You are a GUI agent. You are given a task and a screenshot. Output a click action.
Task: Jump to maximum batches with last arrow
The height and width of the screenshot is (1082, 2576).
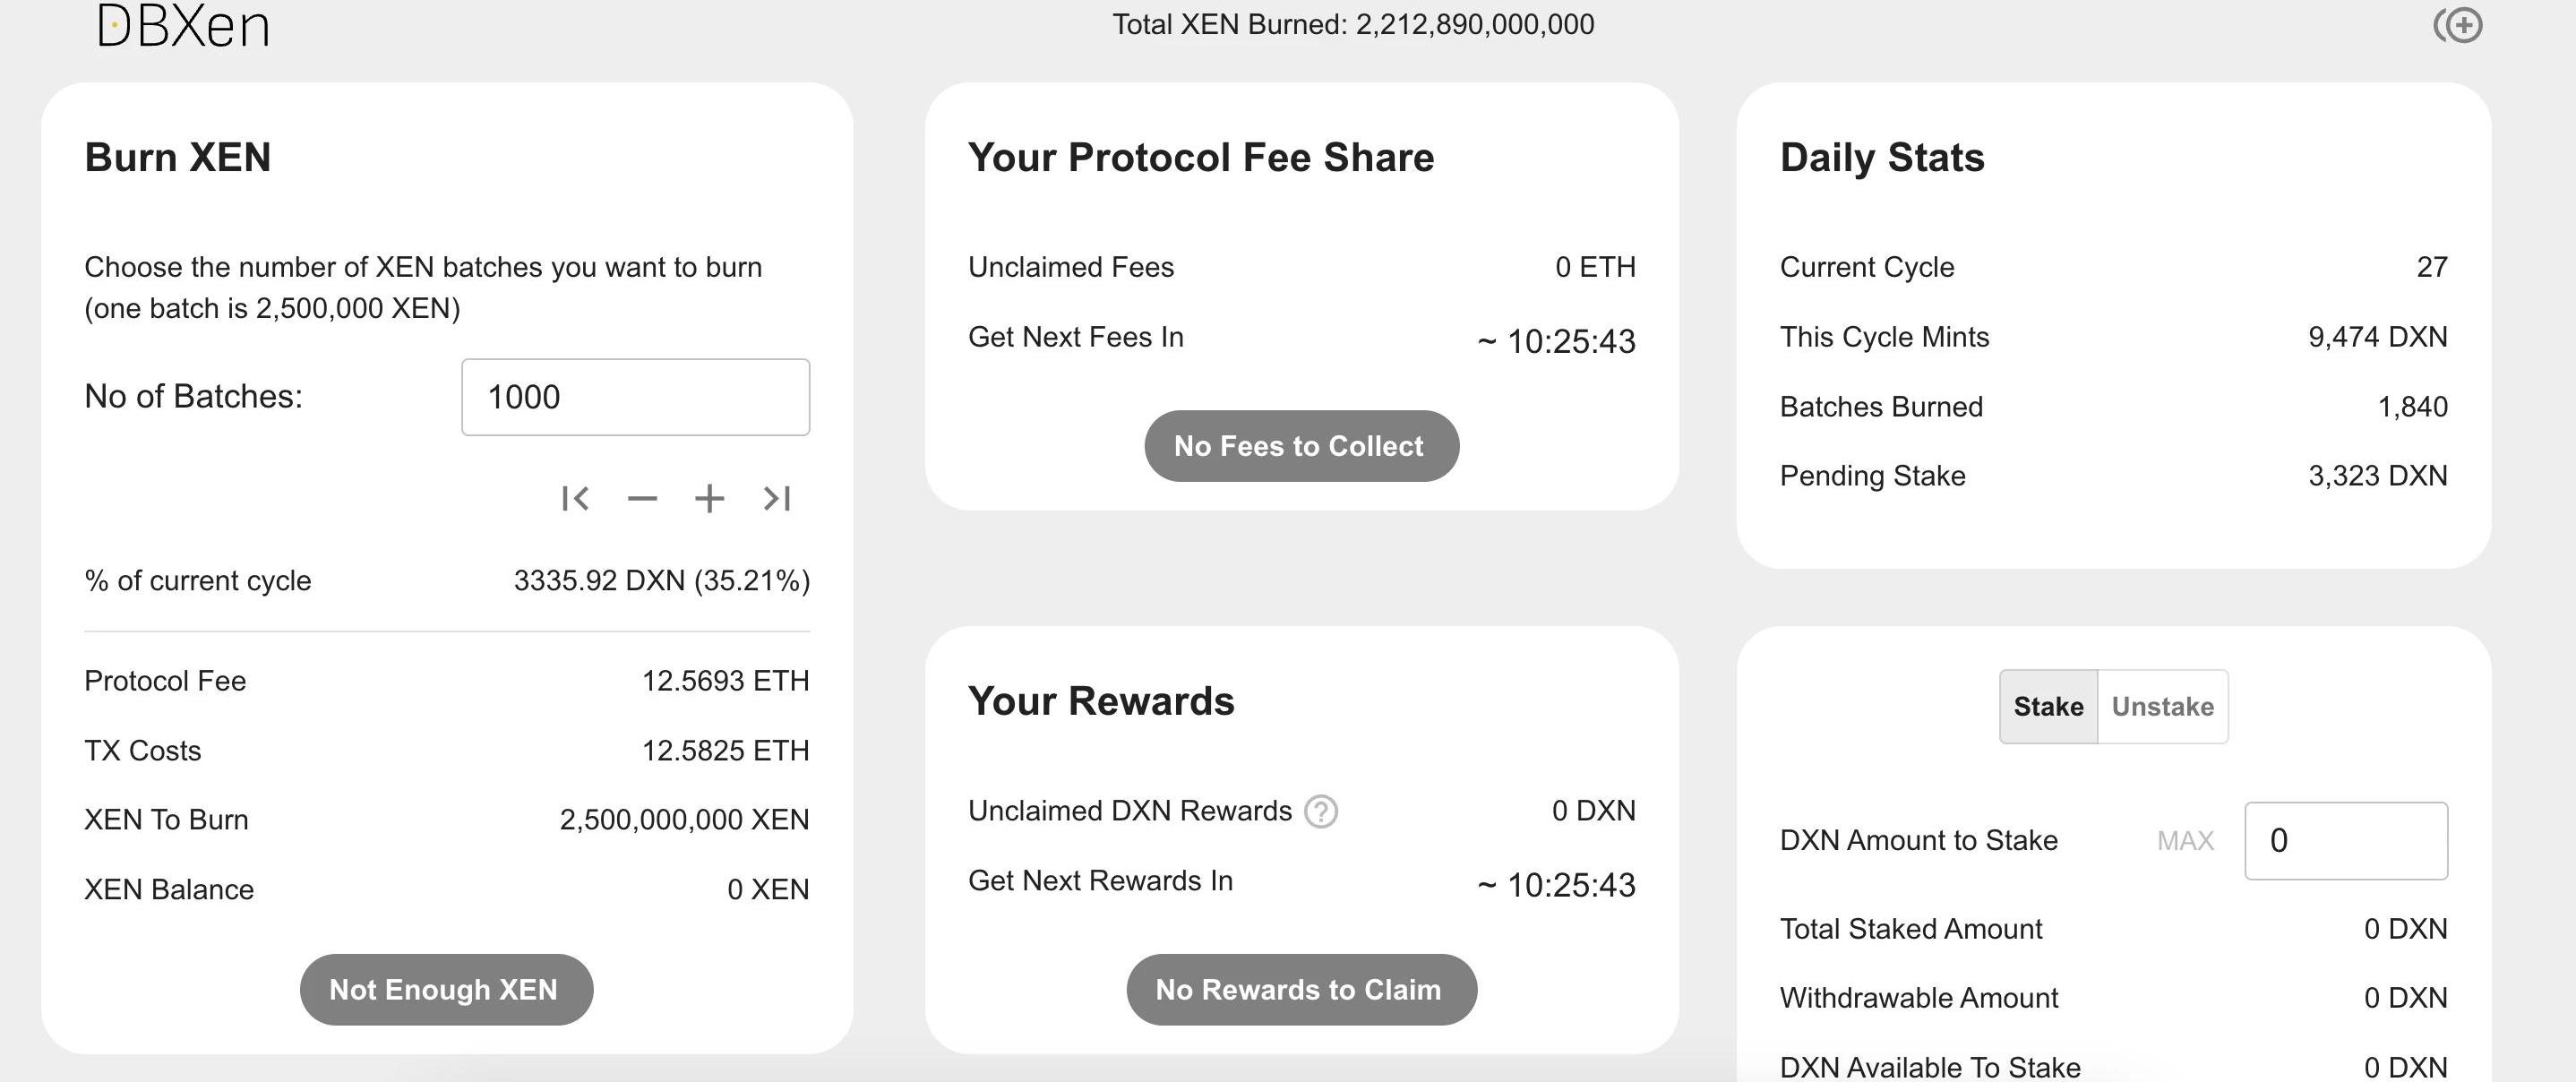tap(777, 498)
